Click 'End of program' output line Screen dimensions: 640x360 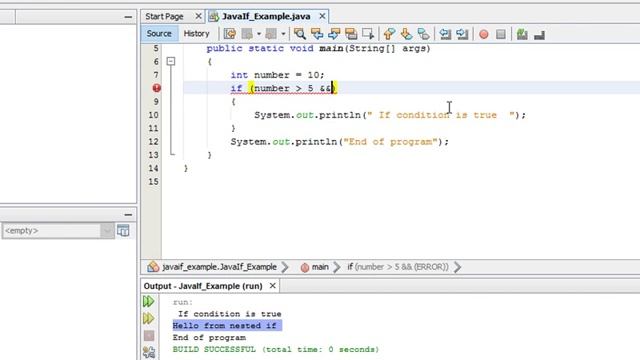coord(209,338)
